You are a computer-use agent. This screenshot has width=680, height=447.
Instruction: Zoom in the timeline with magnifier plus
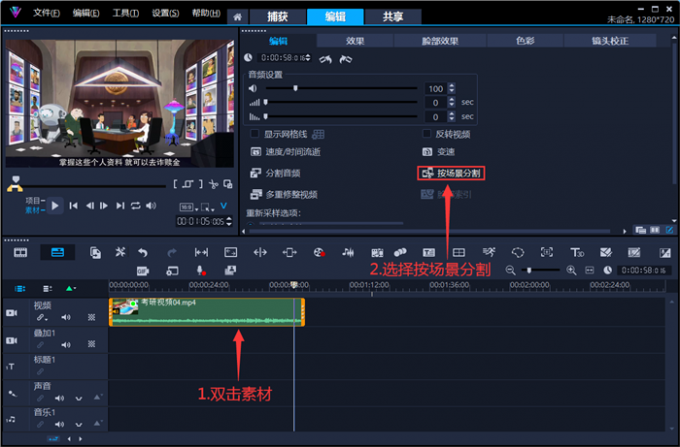coord(572,271)
